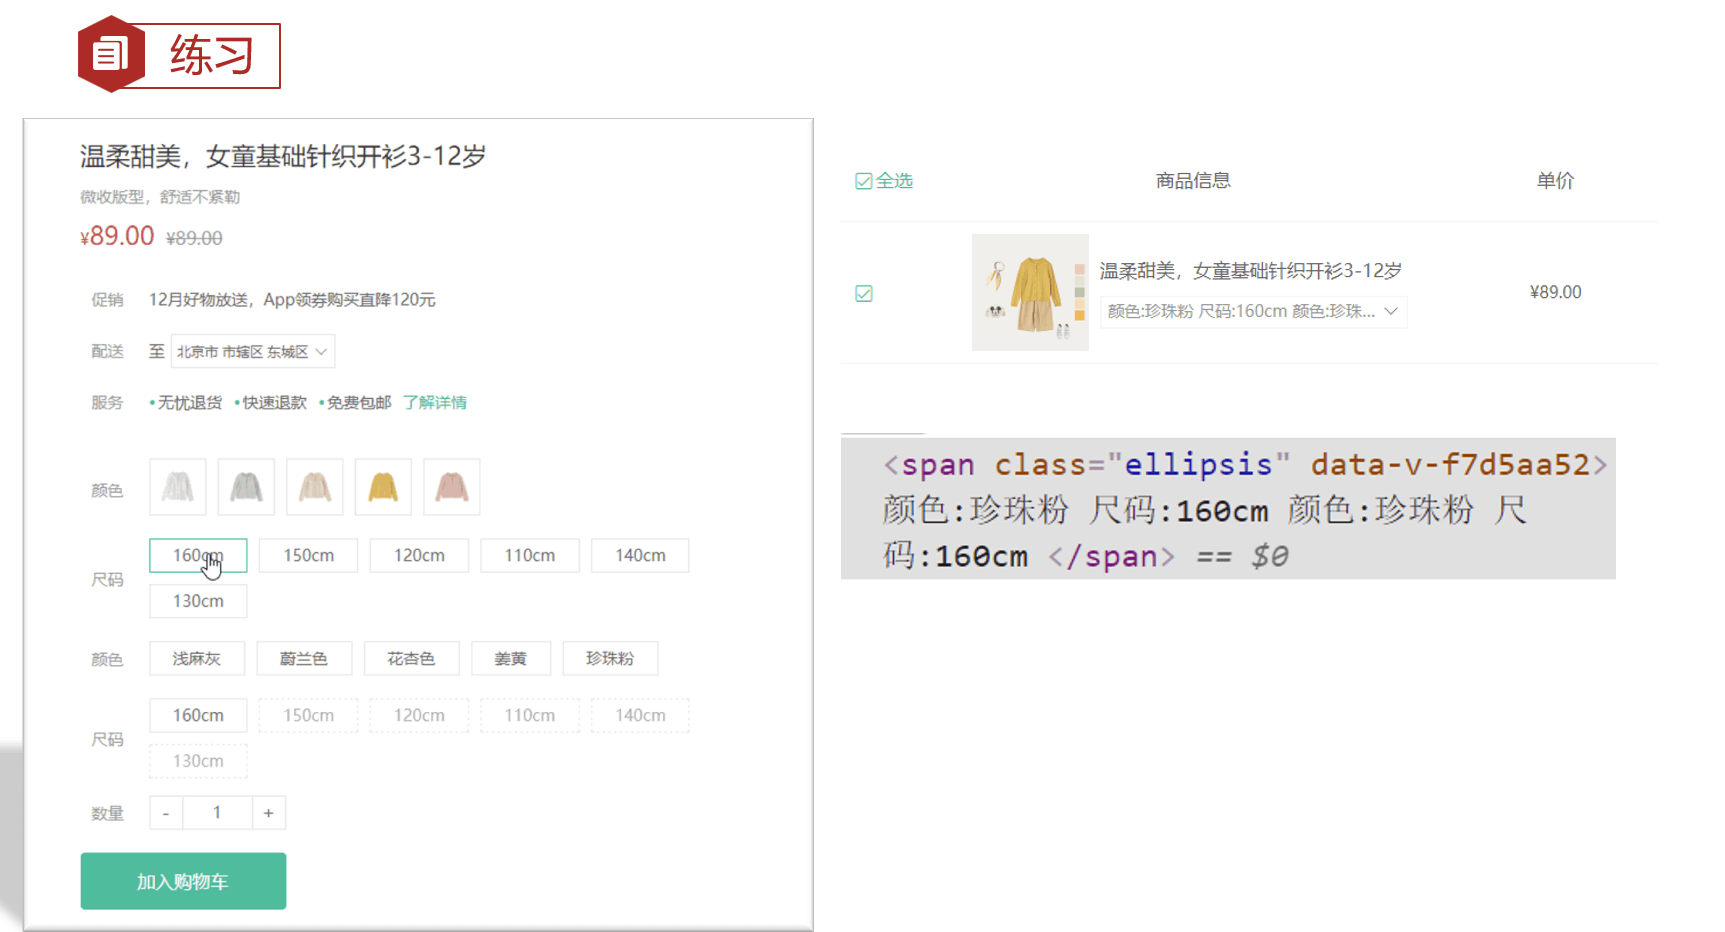Expand the cart item 颜色:珍珠粉 尺码:160cm spec dropdown
The image size is (1725, 932).
click(x=1253, y=311)
